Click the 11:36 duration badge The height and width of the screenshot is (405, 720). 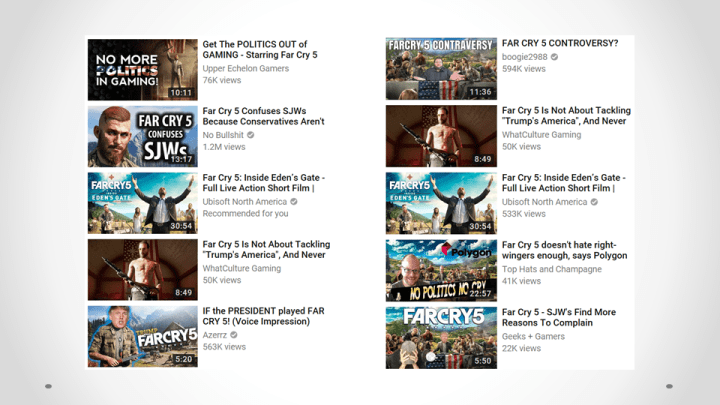(480, 92)
